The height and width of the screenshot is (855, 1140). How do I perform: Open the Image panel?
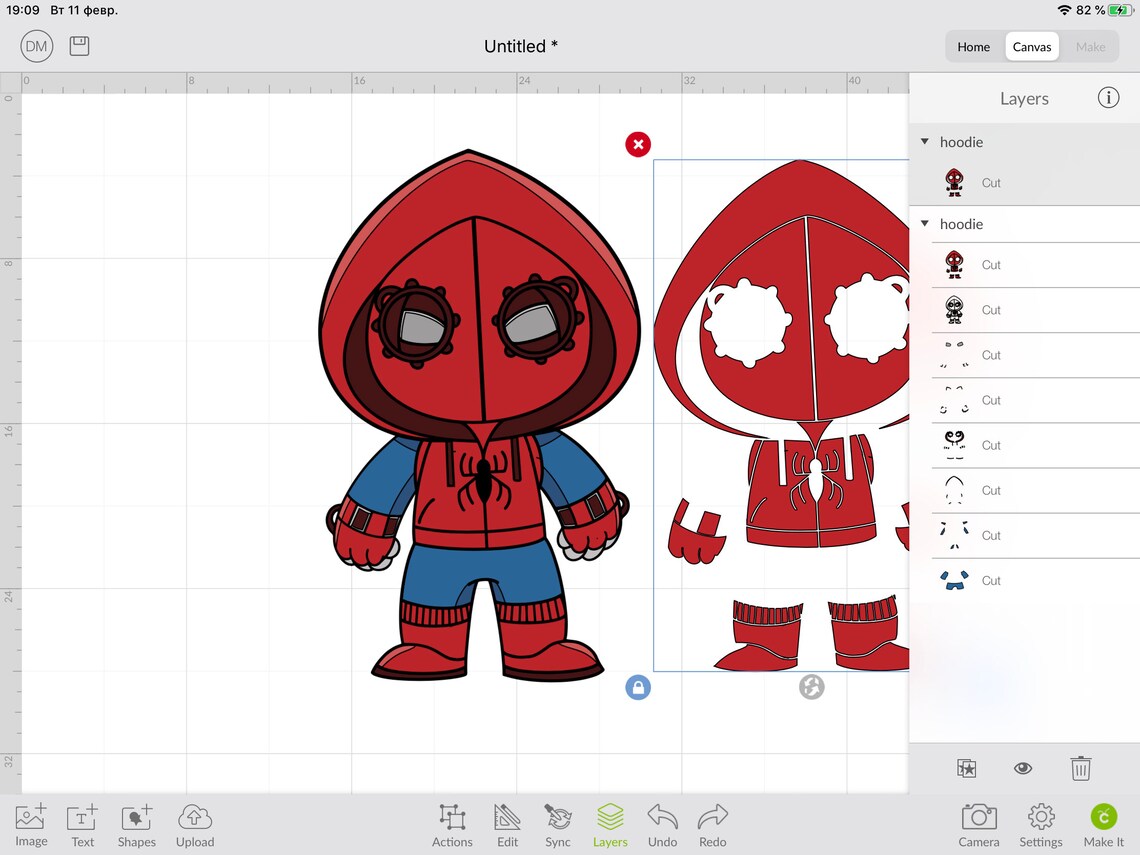[30, 823]
